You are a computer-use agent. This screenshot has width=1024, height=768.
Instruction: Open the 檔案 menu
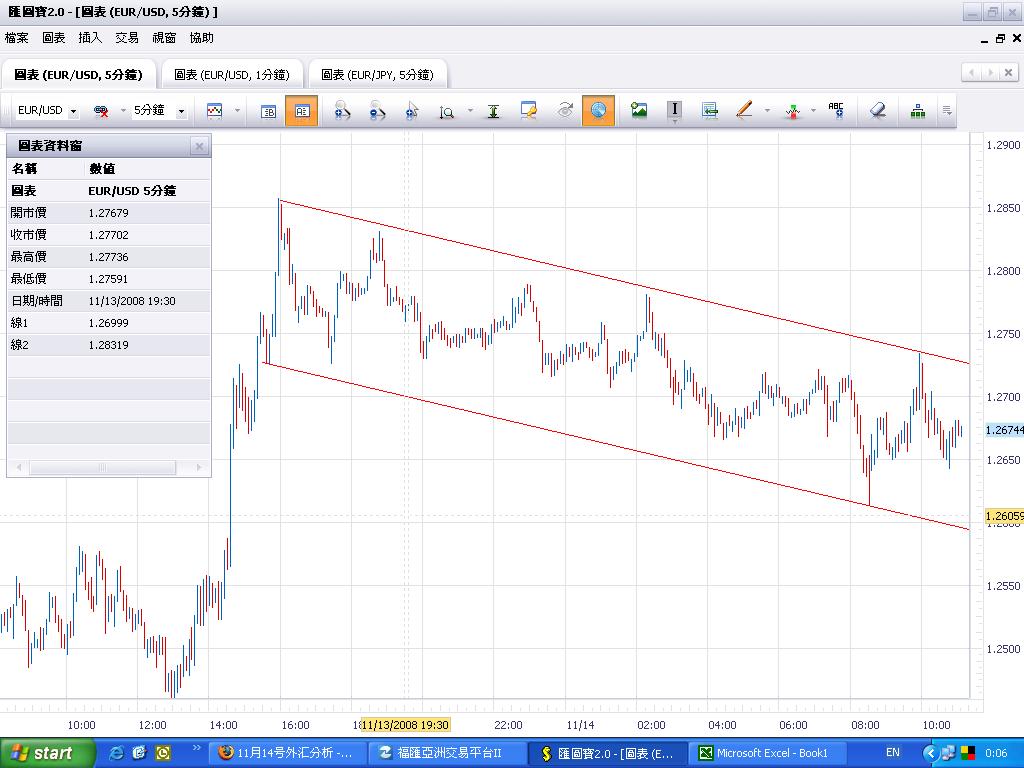16,38
